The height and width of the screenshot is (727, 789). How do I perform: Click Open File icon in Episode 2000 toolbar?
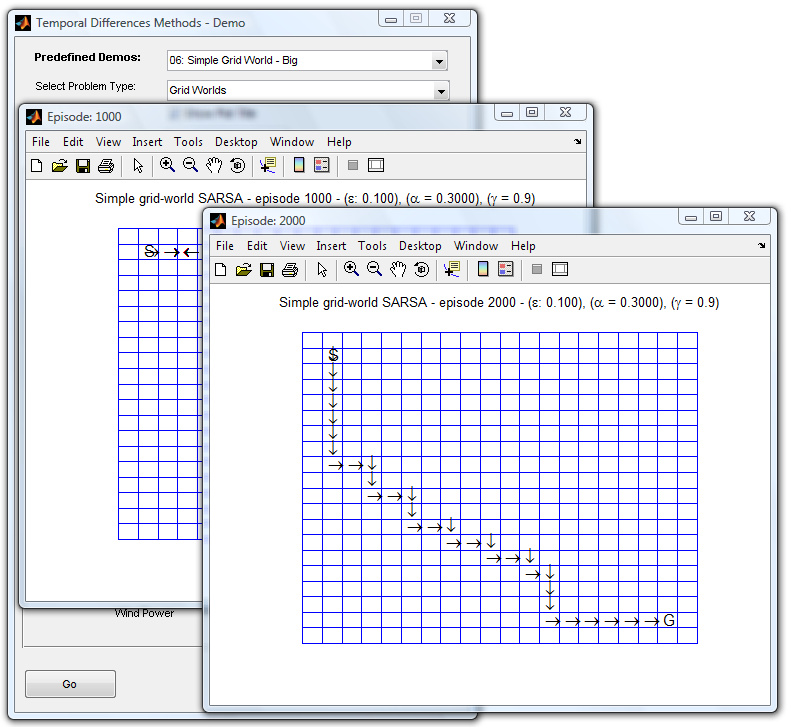244,270
